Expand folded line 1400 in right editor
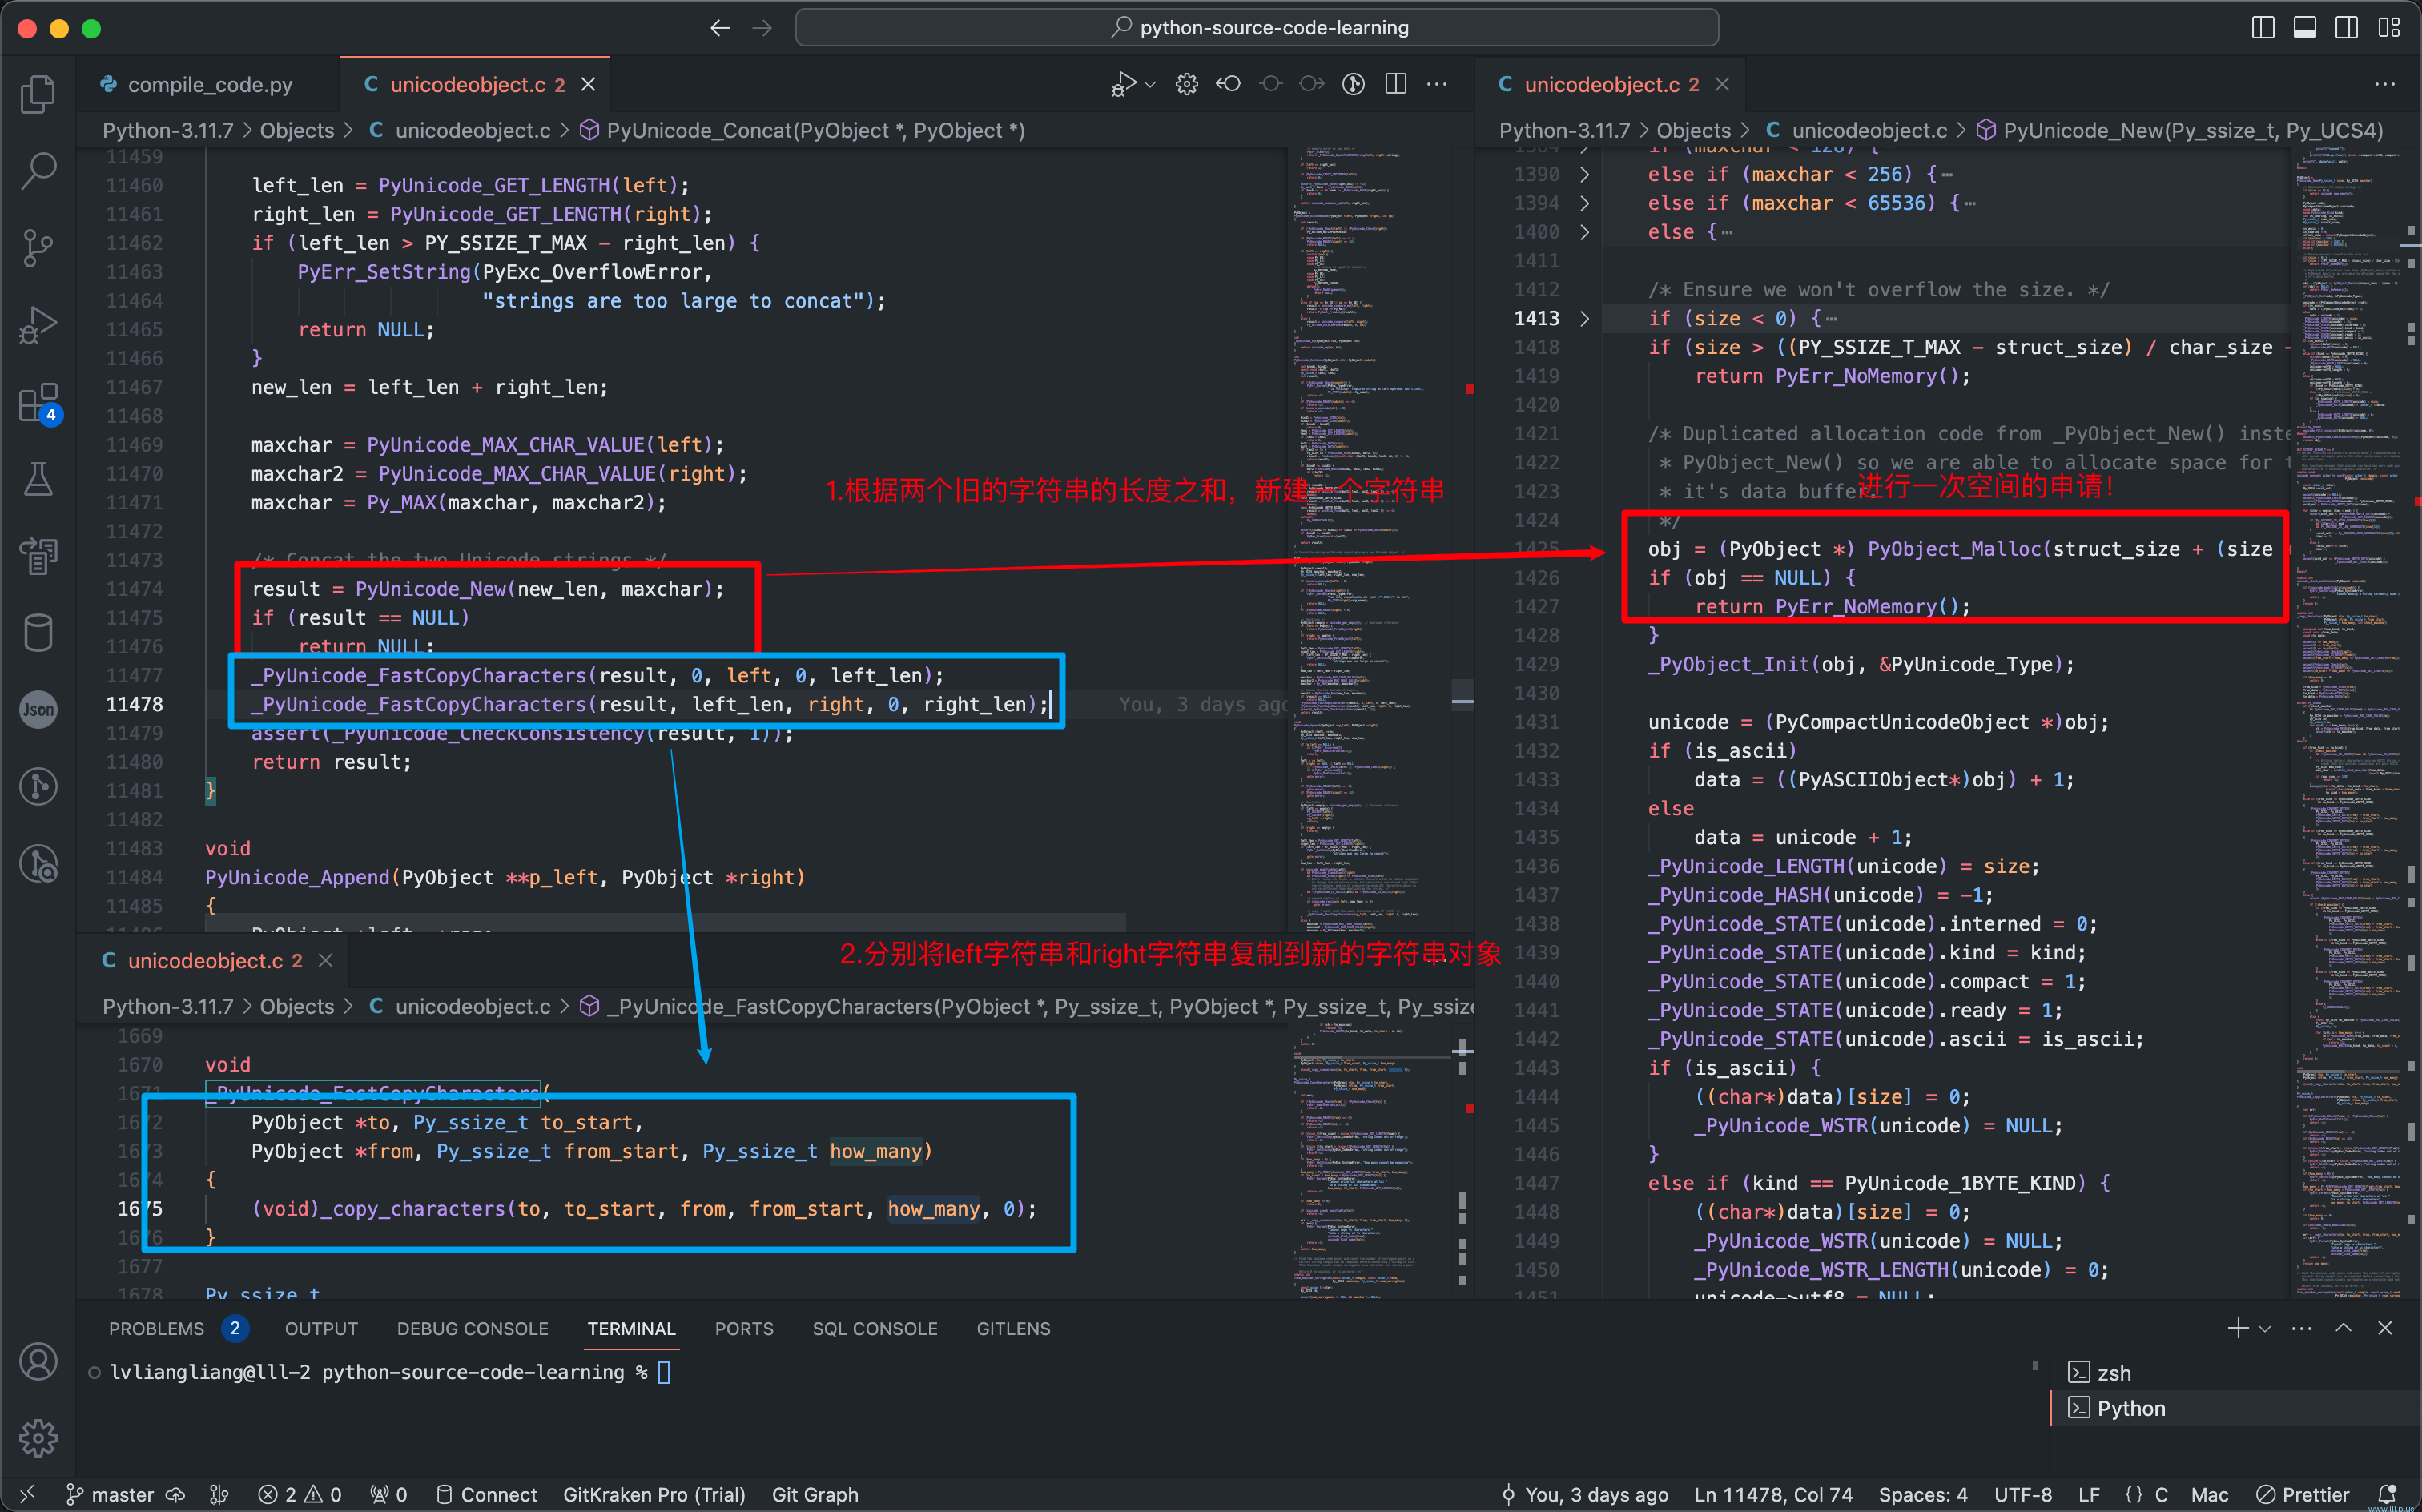Screen dimensions: 2422x1512 [x=1585, y=232]
